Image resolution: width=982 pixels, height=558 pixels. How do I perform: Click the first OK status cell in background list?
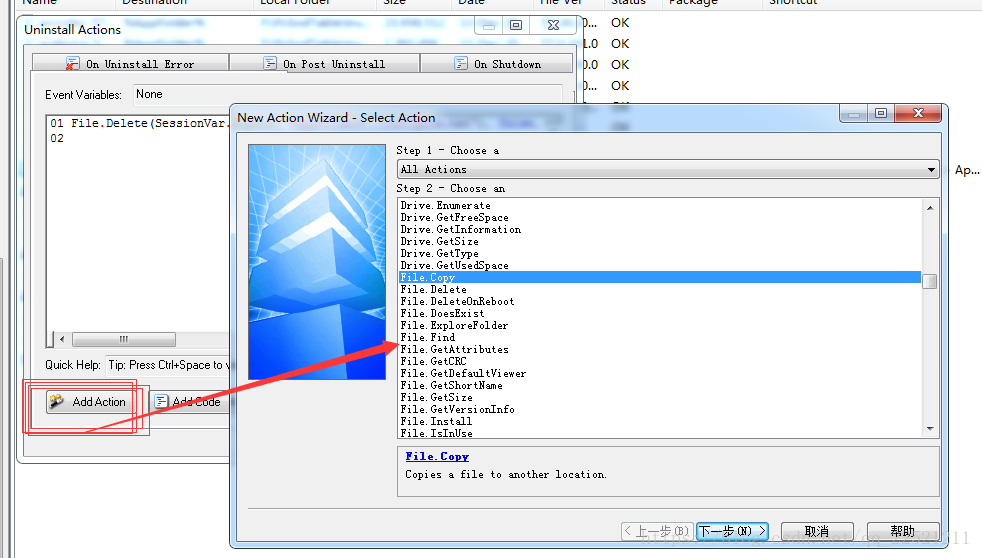pos(620,23)
